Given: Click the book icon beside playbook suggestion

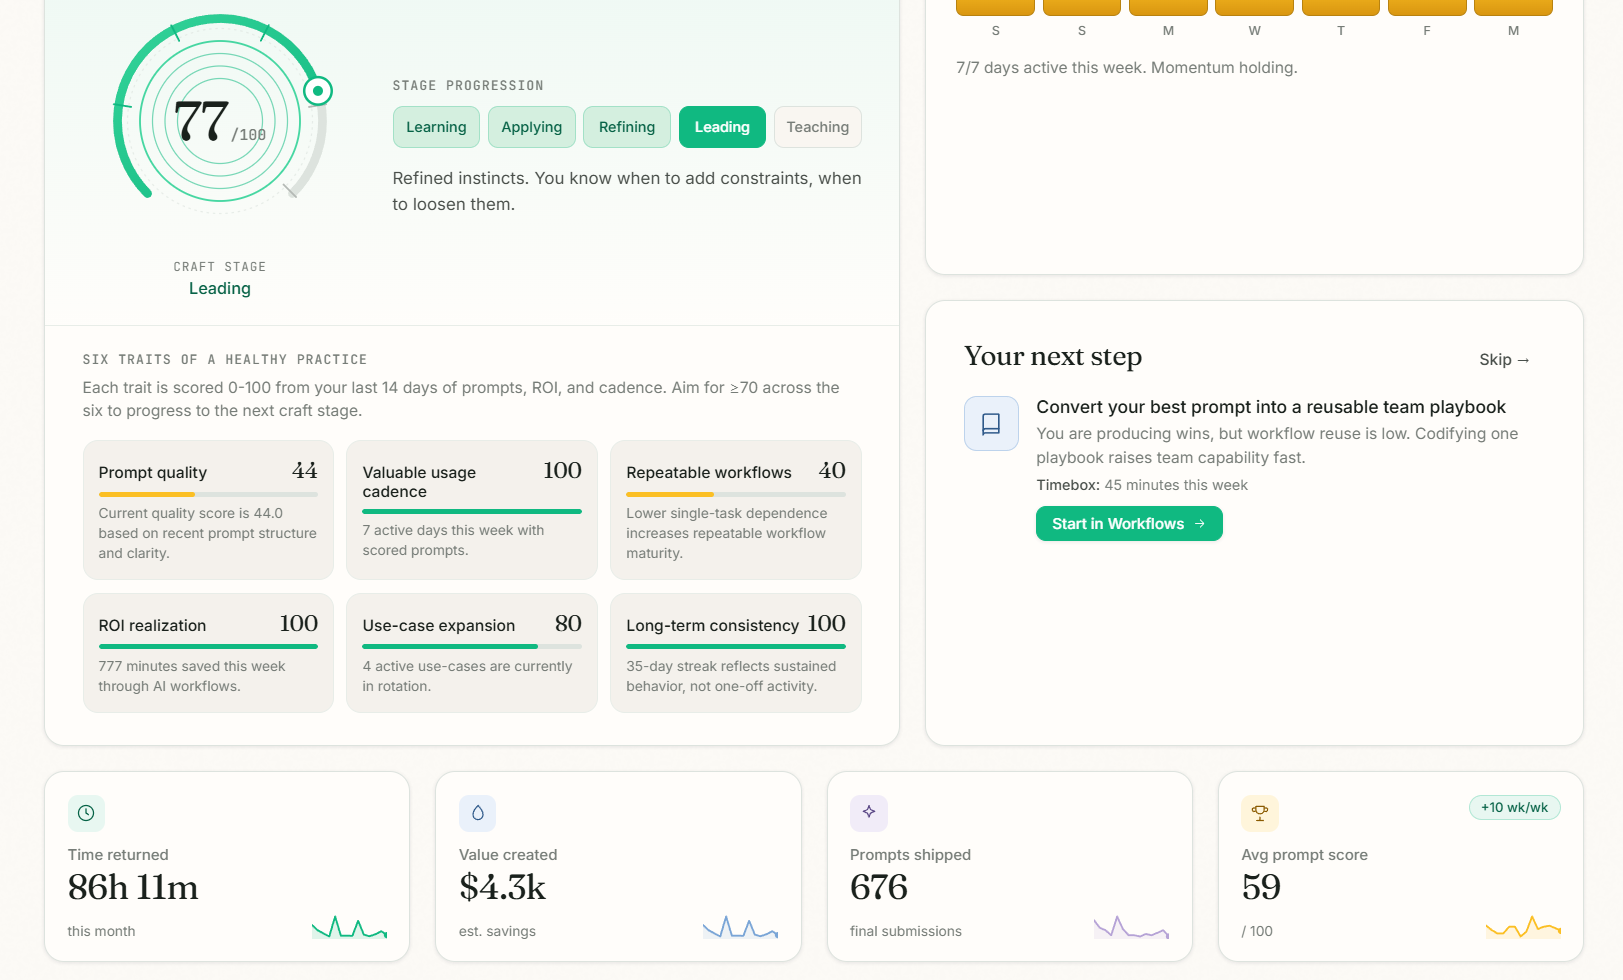Looking at the screenshot, I should tap(991, 424).
